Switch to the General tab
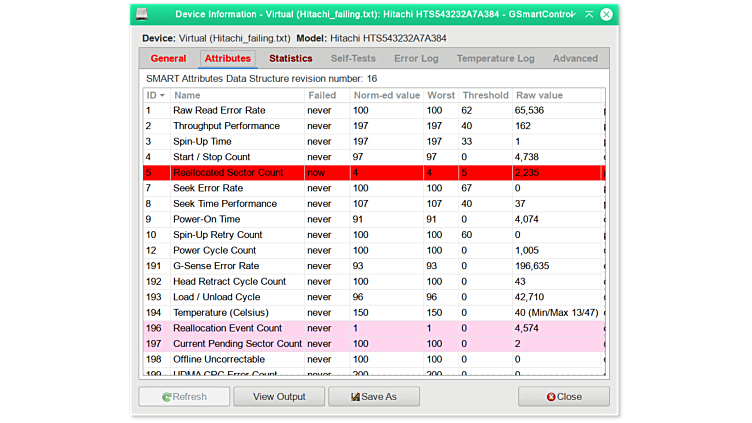 pos(168,59)
